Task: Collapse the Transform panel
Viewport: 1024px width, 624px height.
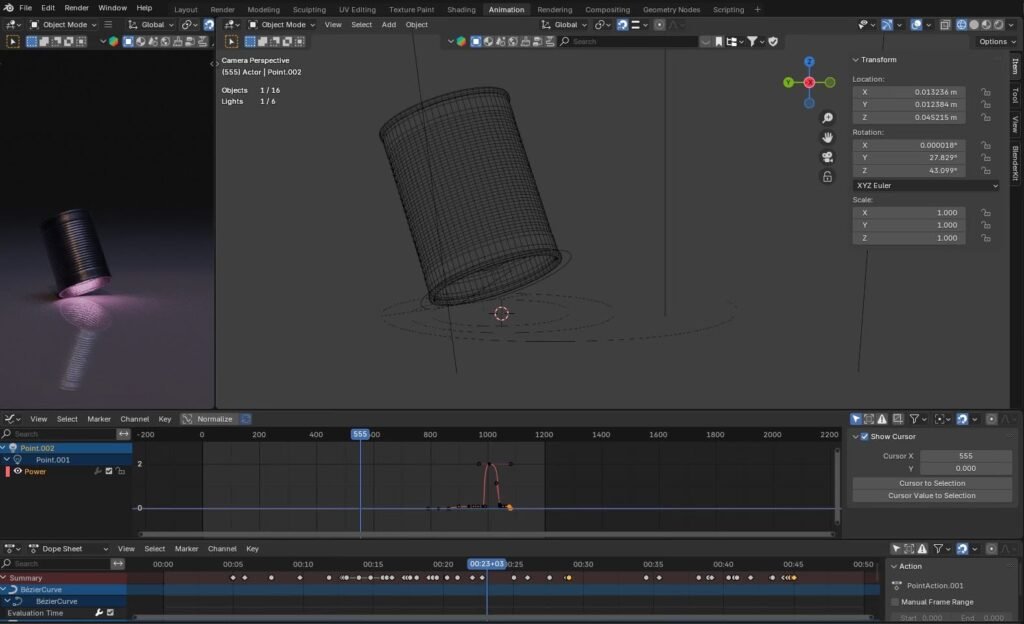Action: tap(856, 60)
